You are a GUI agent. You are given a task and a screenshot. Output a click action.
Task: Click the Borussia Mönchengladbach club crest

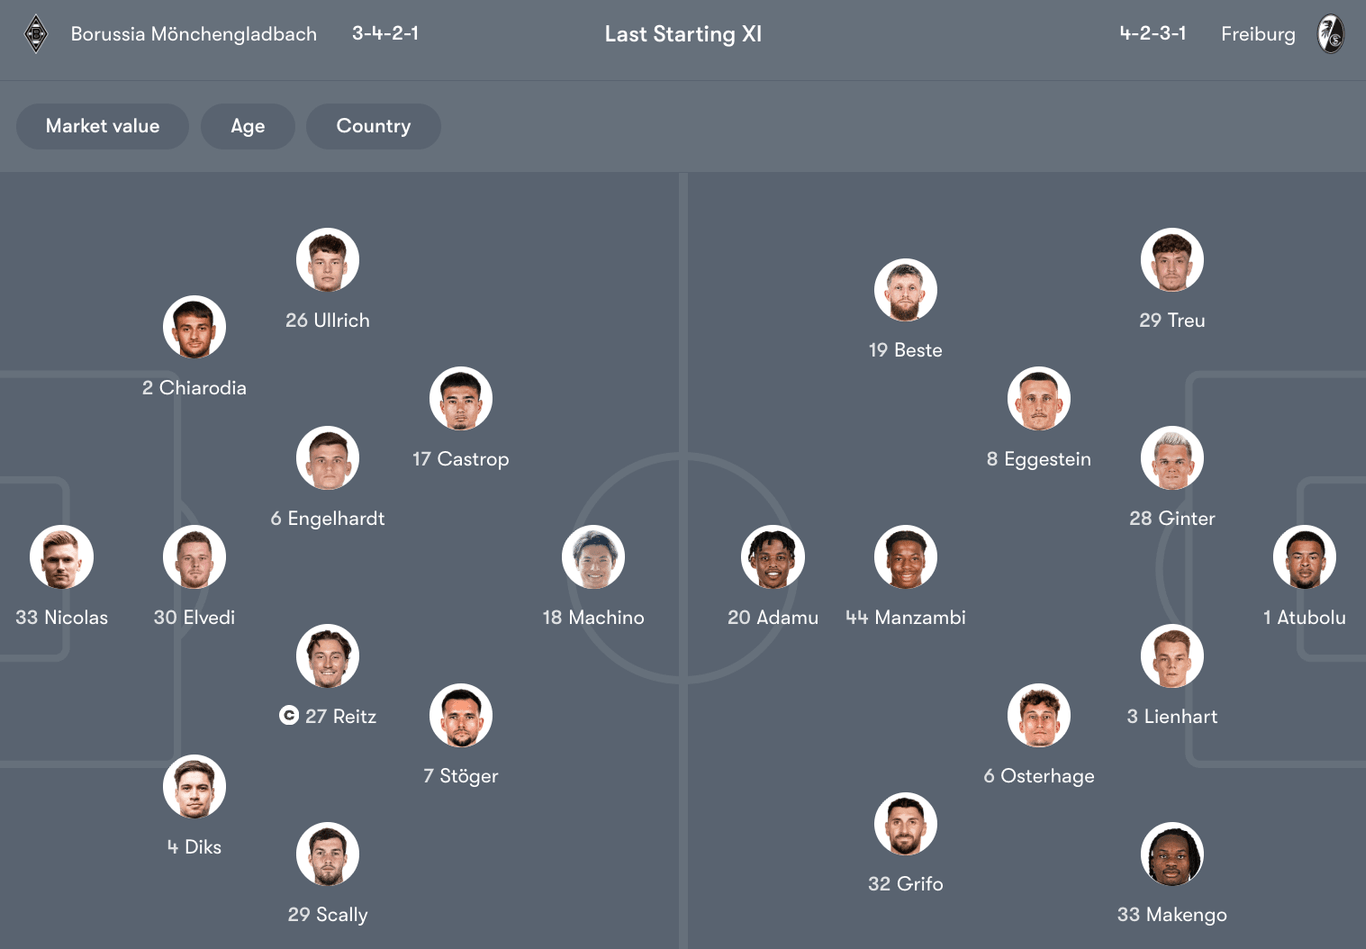coord(36,34)
